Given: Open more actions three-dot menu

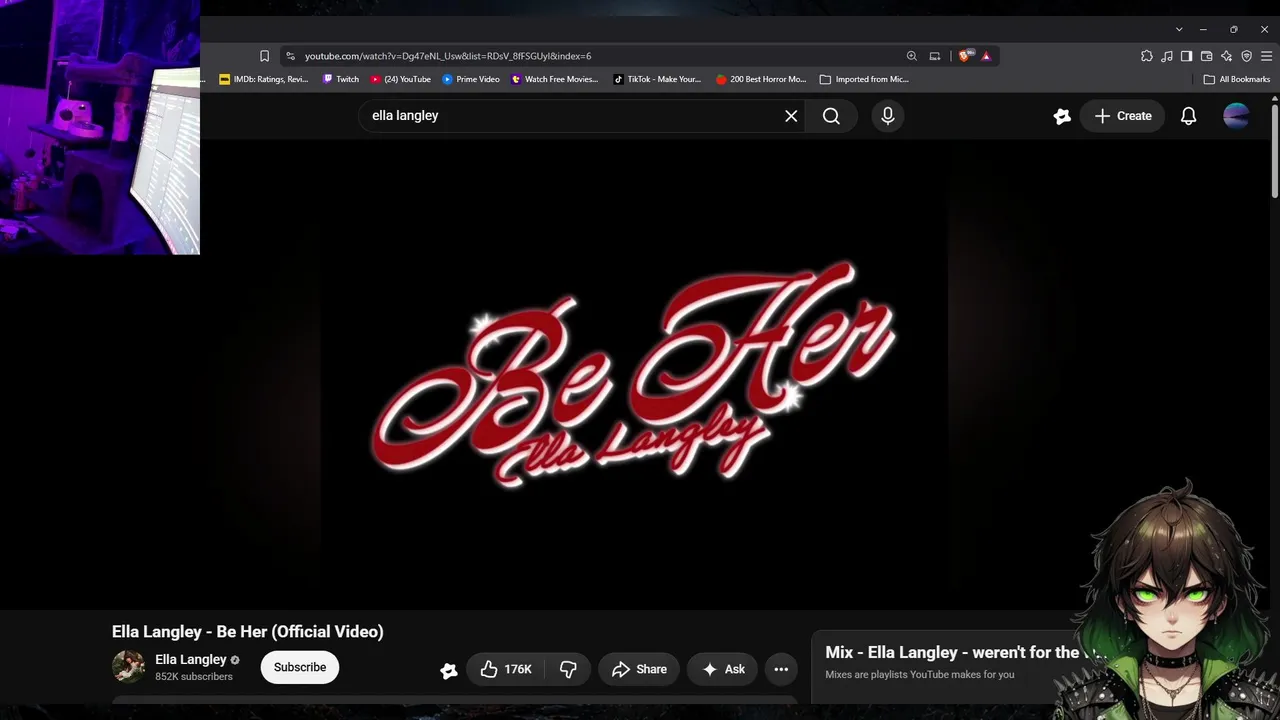Looking at the screenshot, I should pyautogui.click(x=781, y=669).
